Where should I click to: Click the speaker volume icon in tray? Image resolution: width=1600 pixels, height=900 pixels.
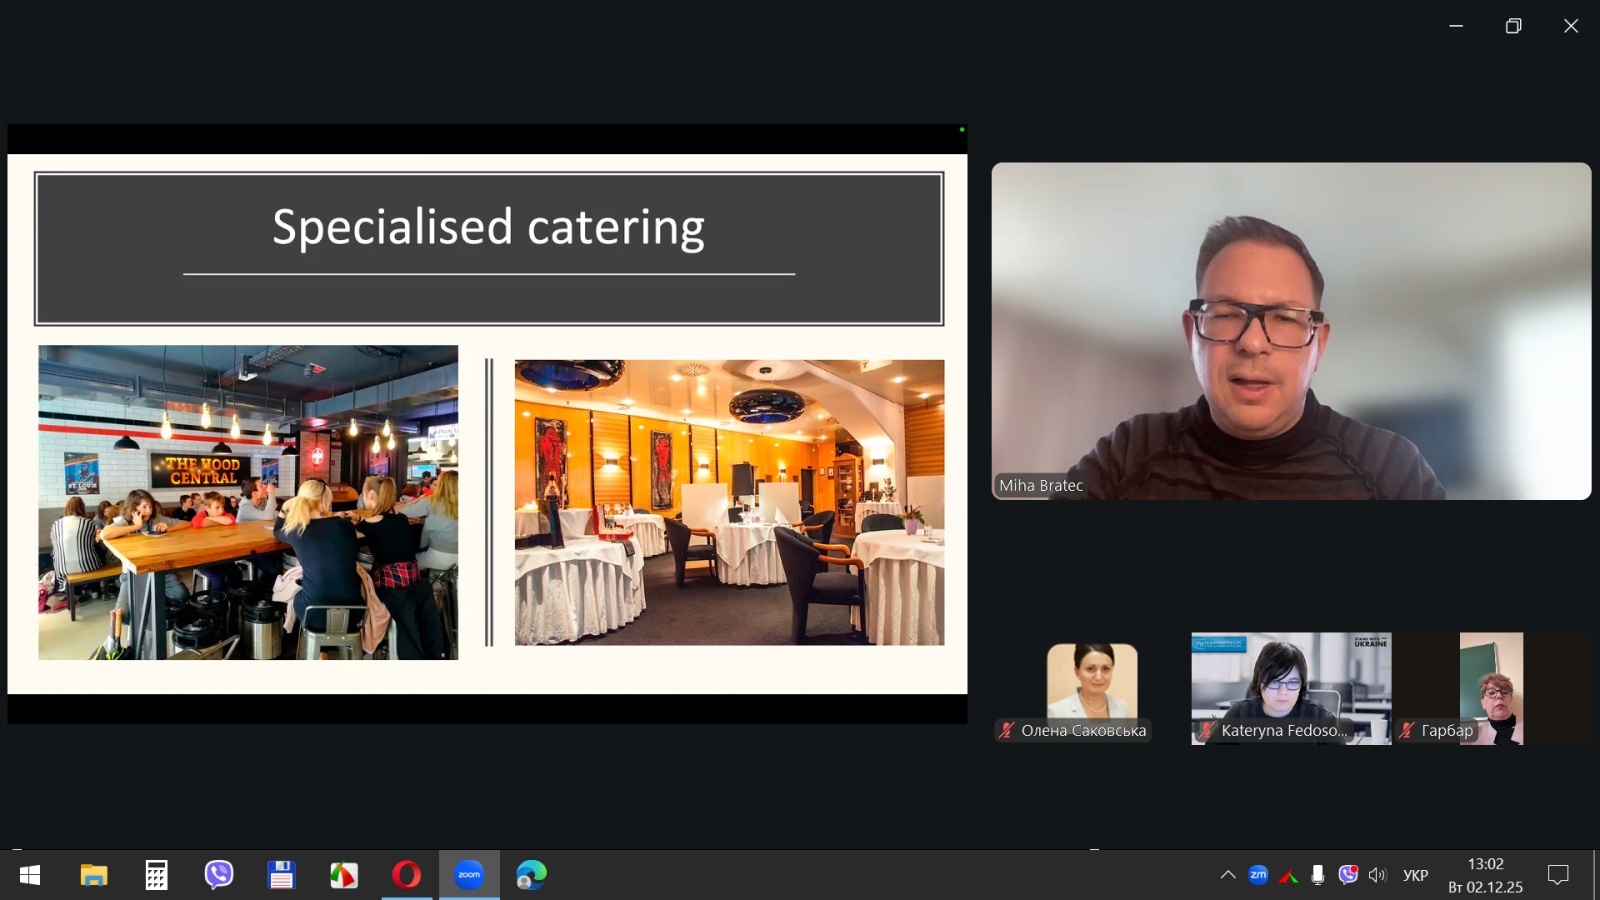coord(1378,875)
